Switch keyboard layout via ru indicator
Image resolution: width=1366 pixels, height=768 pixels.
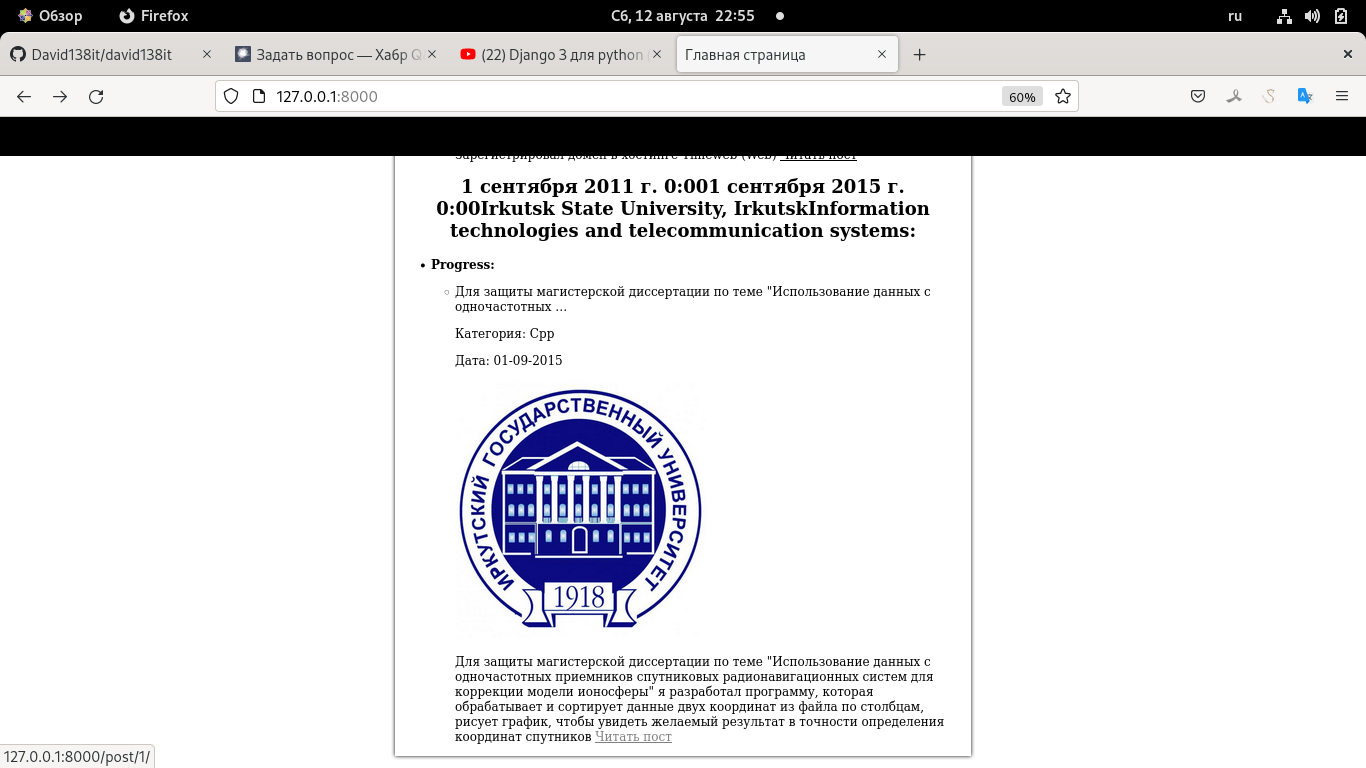pos(1235,16)
